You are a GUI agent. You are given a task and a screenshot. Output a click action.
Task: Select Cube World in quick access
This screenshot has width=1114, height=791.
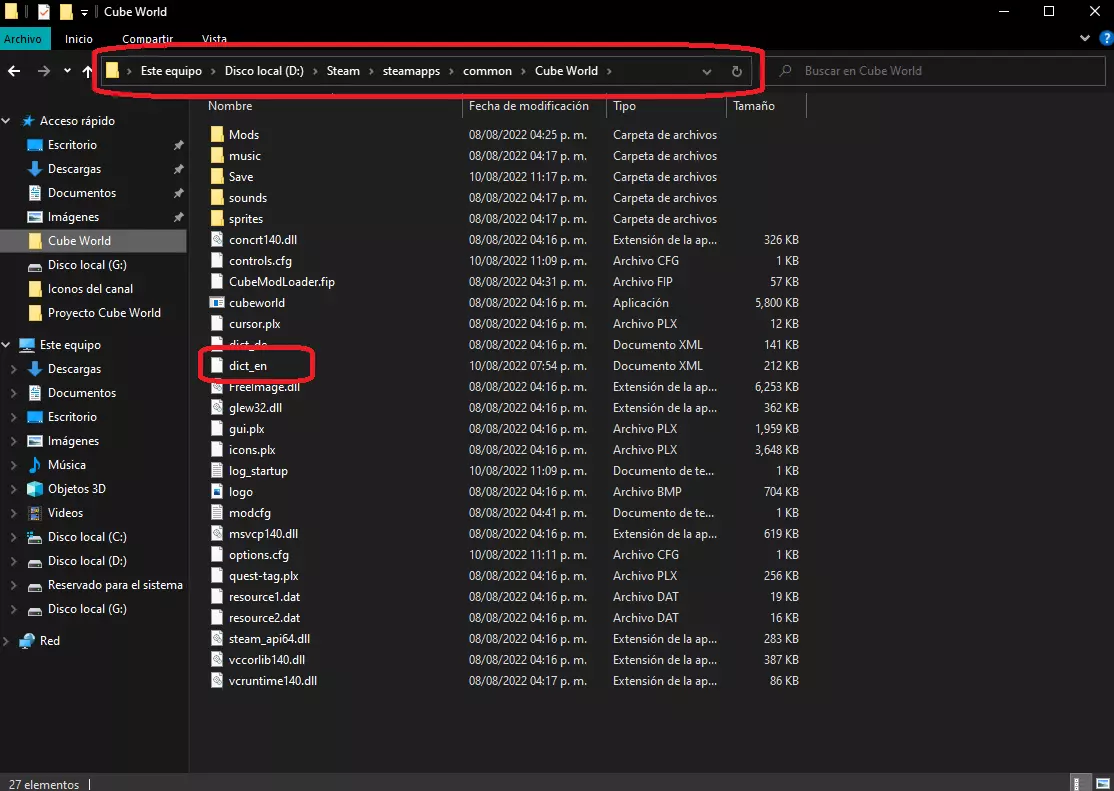(93, 241)
